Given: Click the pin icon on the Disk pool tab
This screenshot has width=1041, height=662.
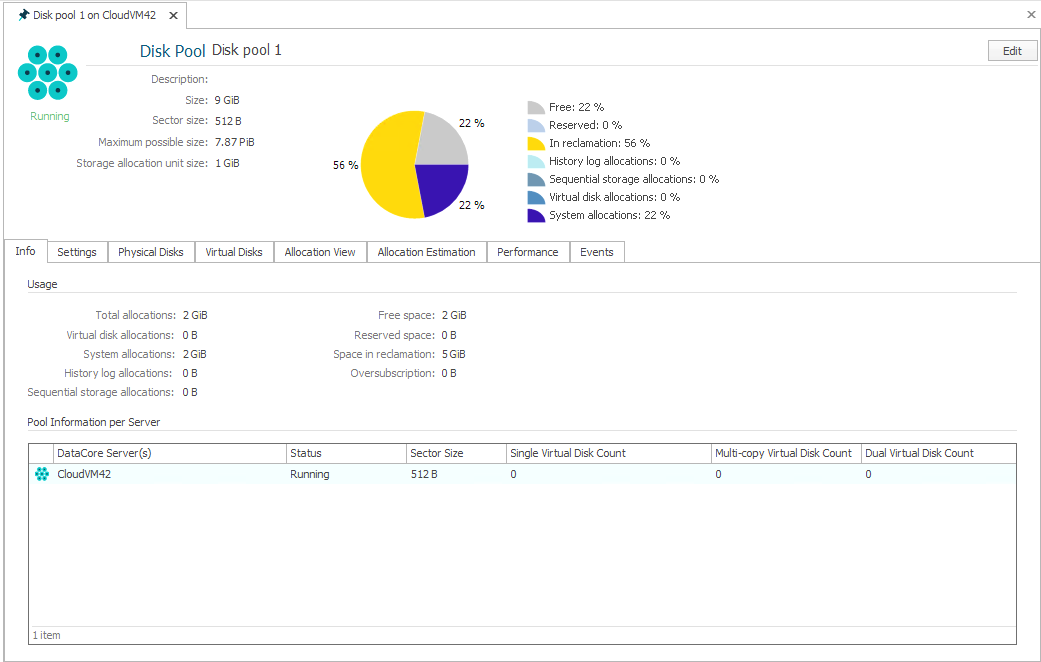Looking at the screenshot, I should 24,15.
